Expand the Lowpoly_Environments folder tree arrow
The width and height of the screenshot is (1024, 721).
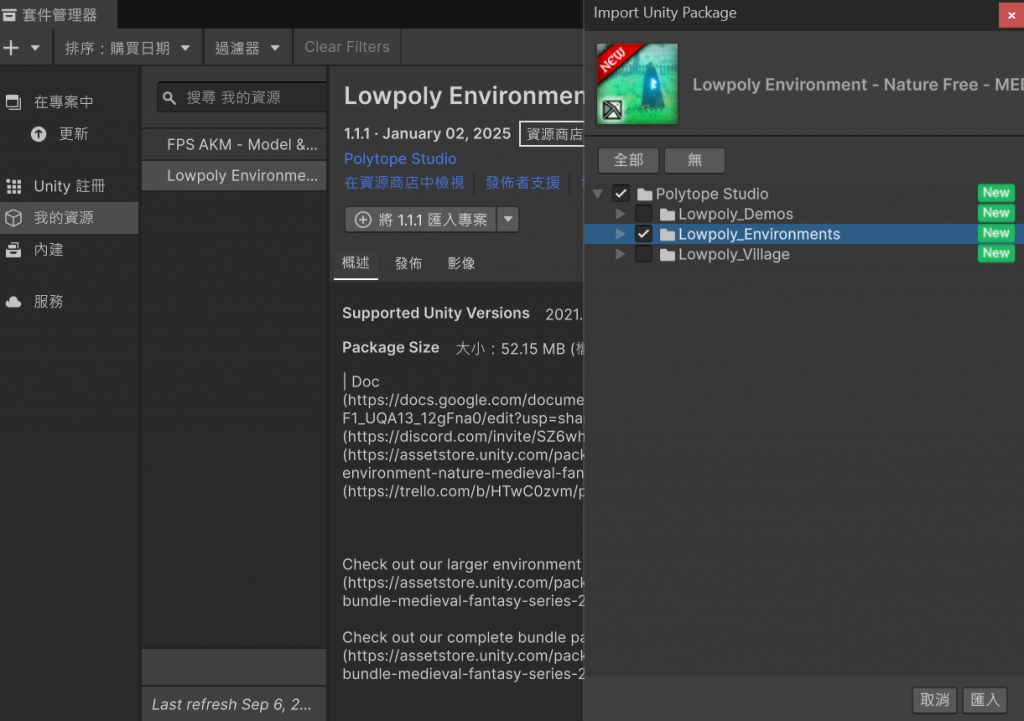(621, 234)
